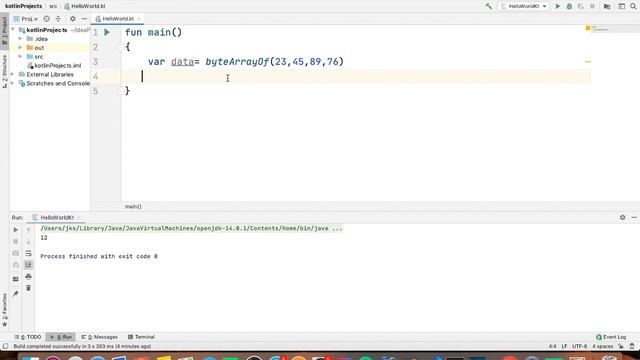Image resolution: width=640 pixels, height=360 pixels.
Task: Open Search Everywhere magnifier
Action: [633, 6]
